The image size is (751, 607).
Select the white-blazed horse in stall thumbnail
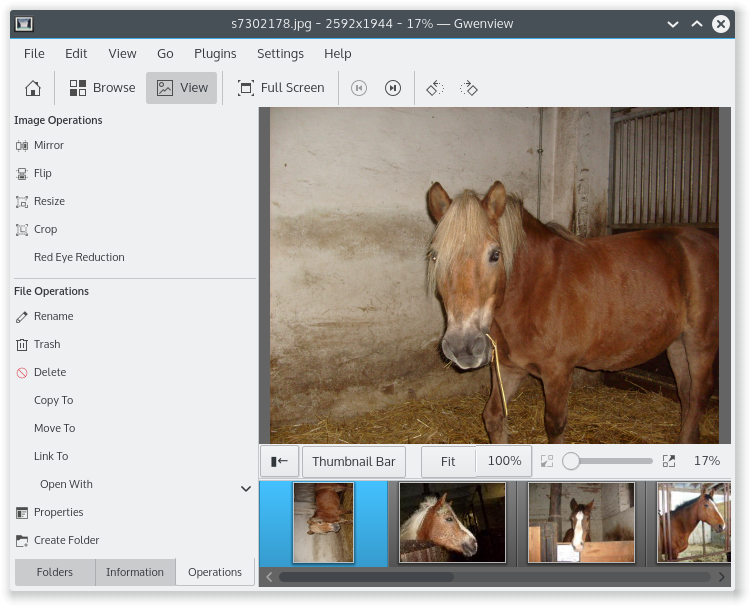[x=581, y=522]
